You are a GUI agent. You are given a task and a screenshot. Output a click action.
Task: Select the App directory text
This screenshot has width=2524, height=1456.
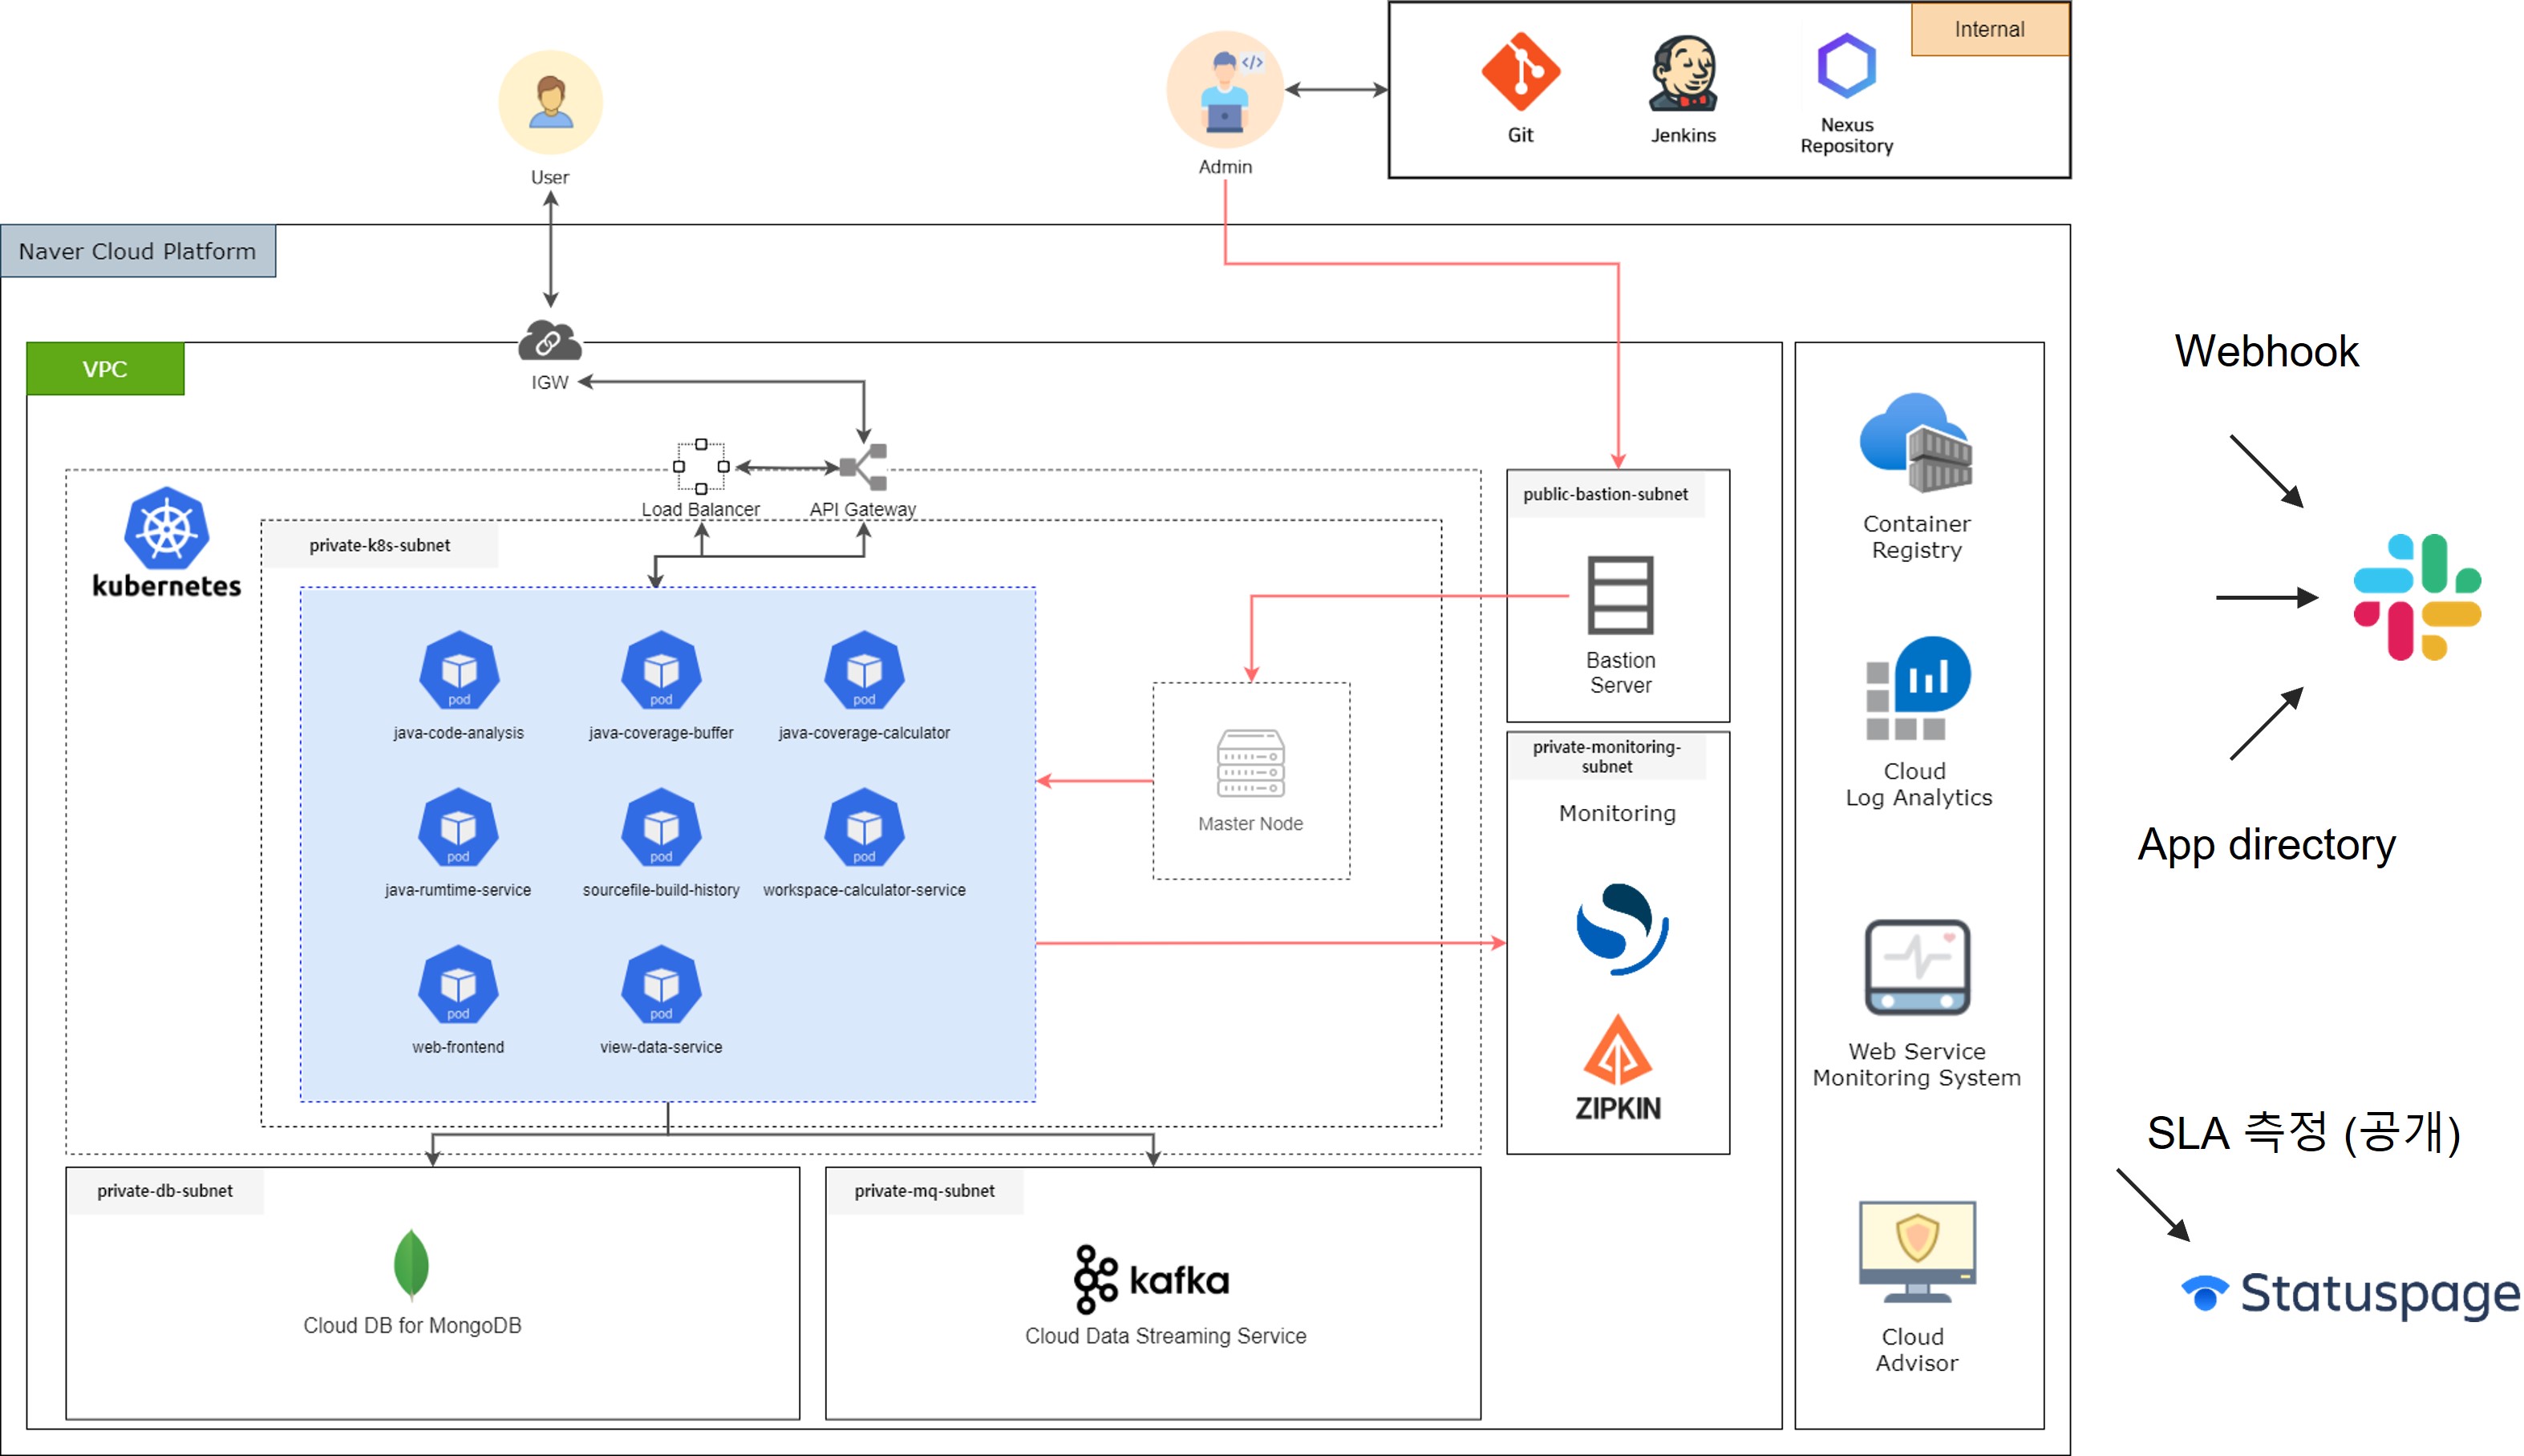(x=2266, y=845)
